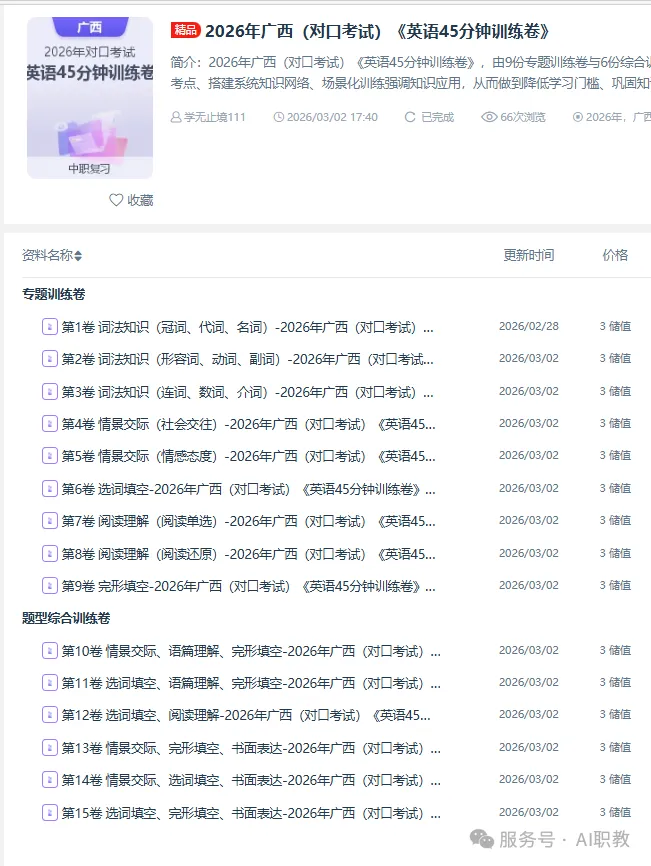Click the 66次浏览 view count
This screenshot has width=651, height=866.
(x=523, y=117)
